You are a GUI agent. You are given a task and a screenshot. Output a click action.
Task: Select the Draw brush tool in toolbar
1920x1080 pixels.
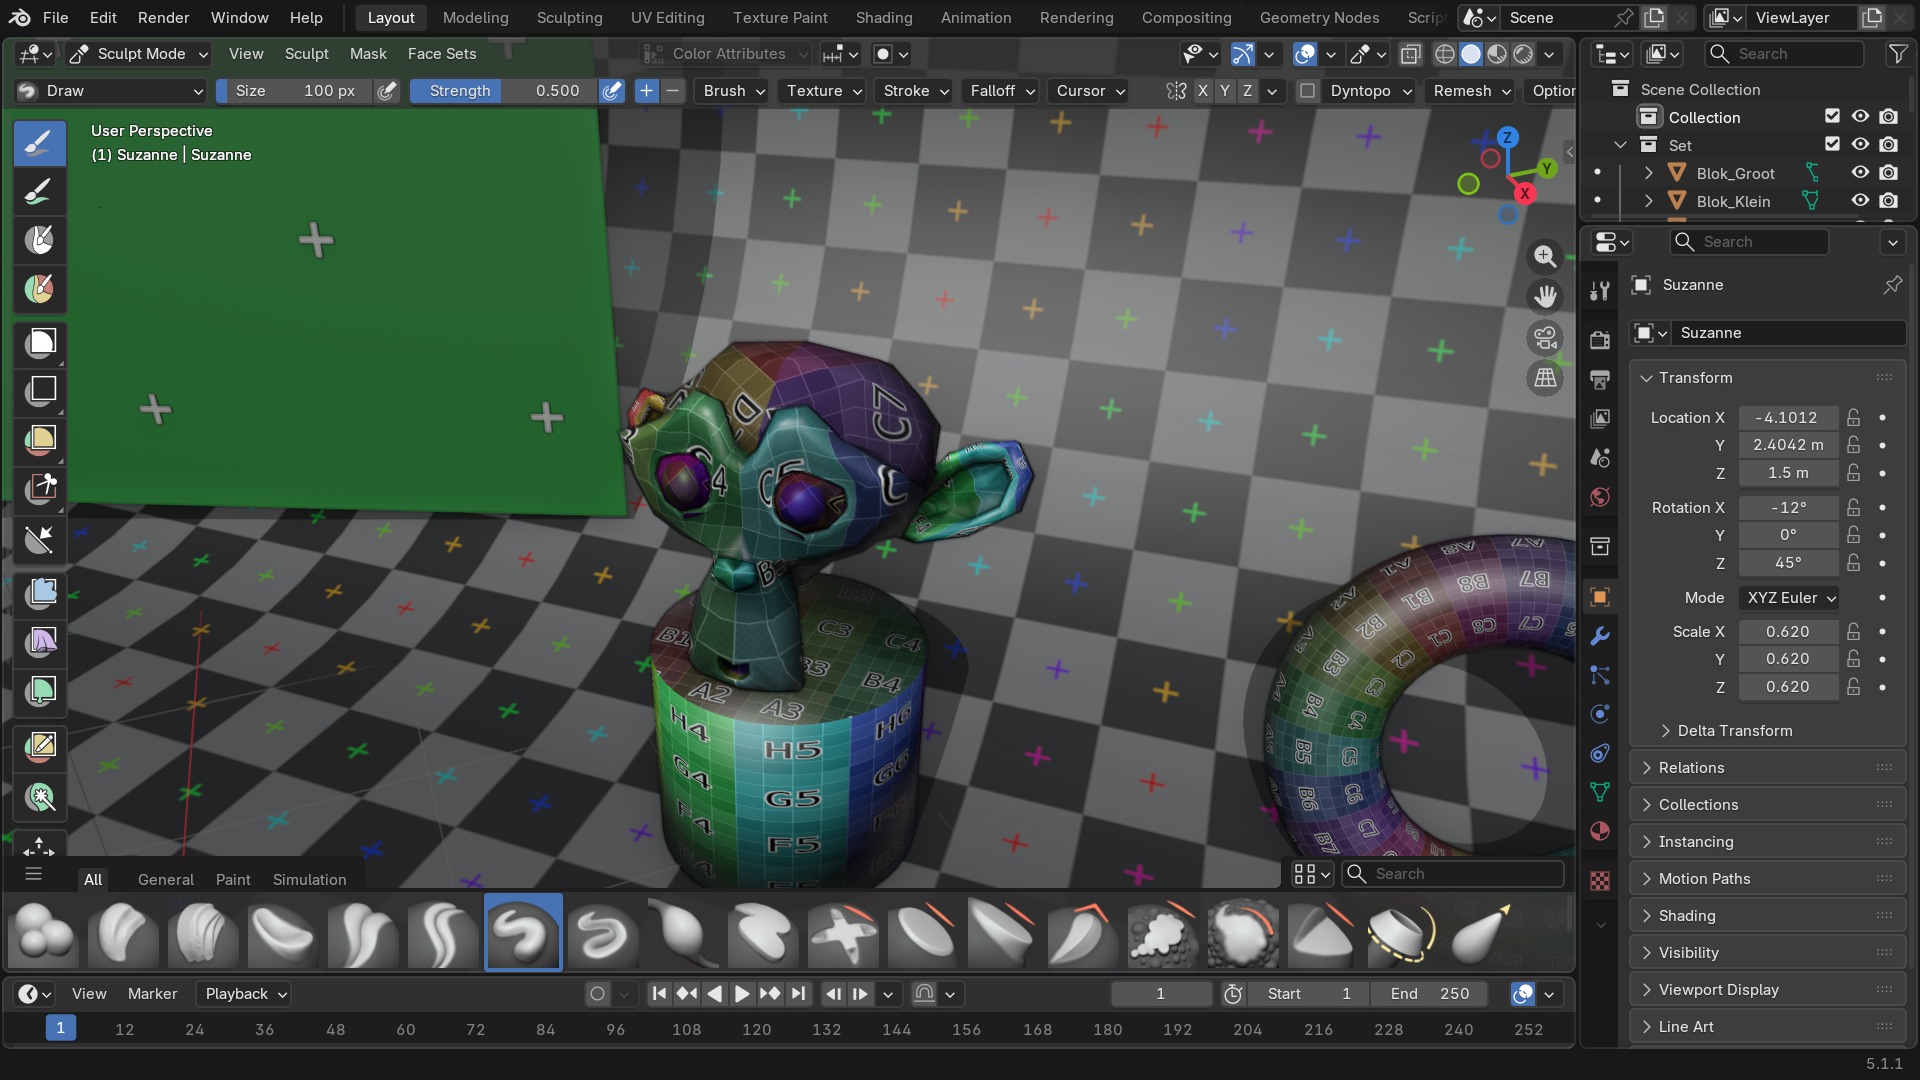tap(40, 144)
